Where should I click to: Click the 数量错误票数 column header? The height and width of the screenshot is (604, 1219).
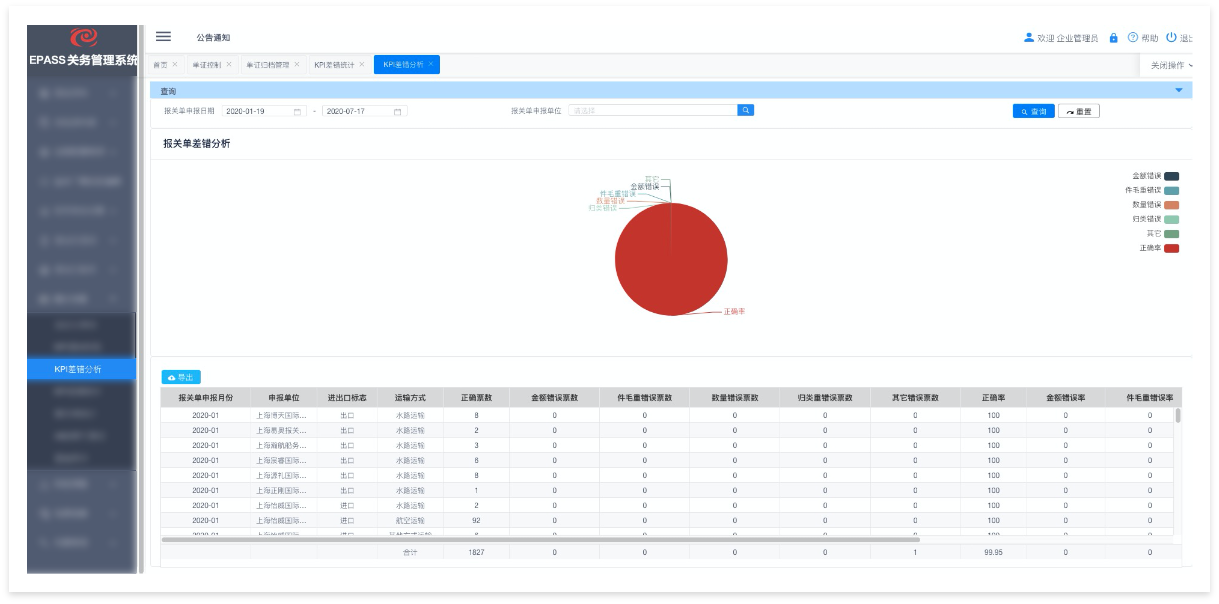[x=735, y=397]
